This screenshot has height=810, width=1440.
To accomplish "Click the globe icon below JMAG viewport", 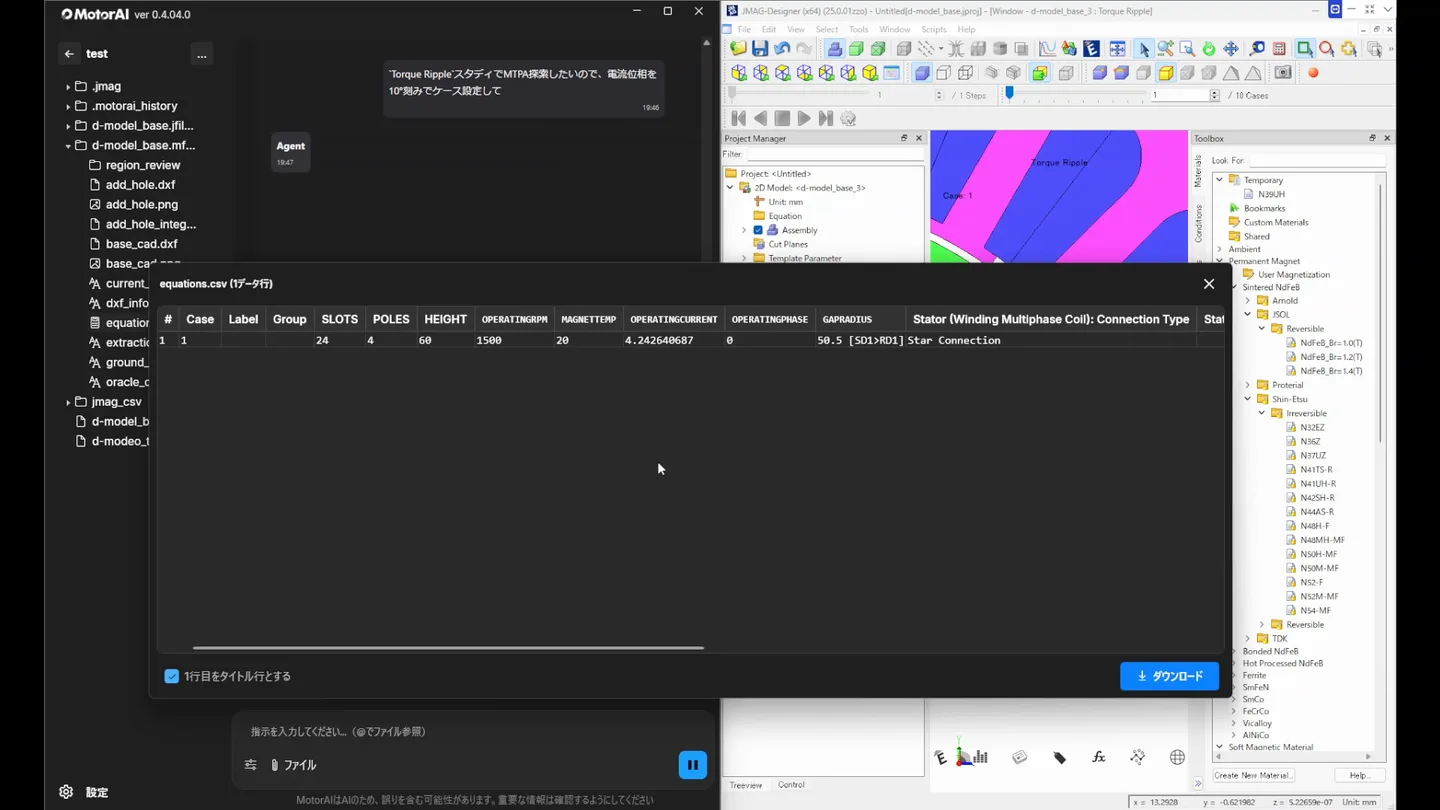I will point(1177,757).
